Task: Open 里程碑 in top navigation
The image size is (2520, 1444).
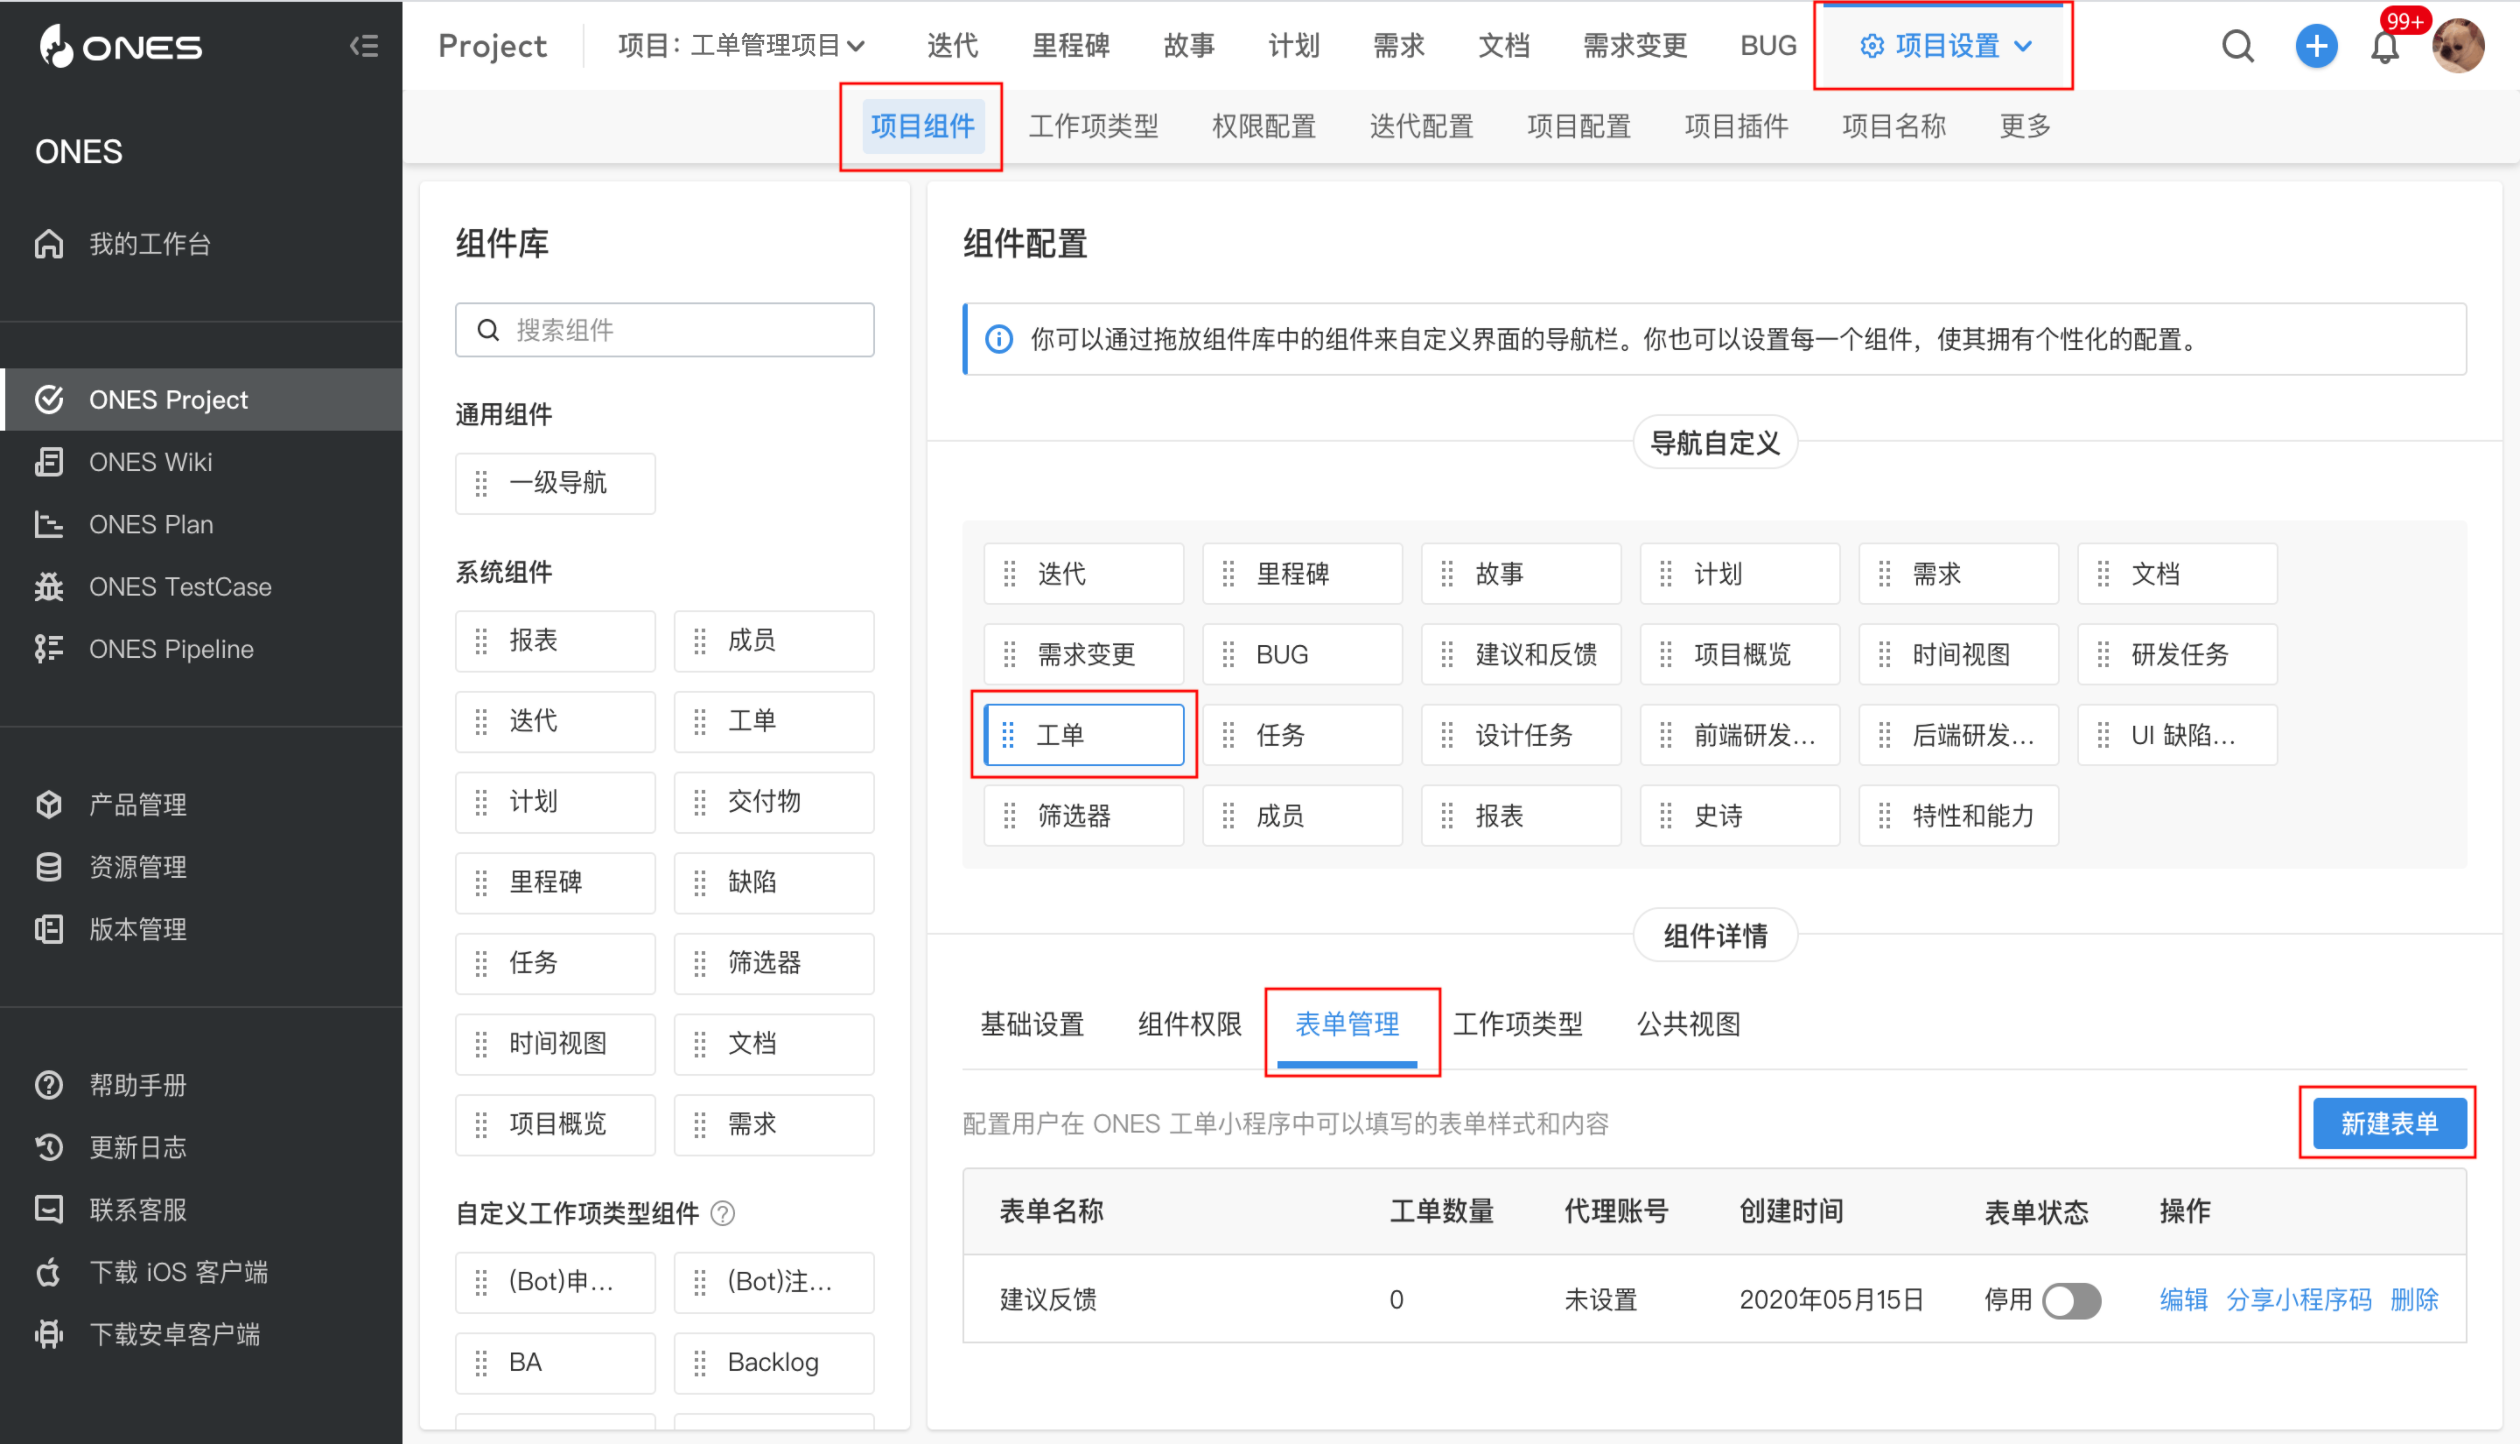Action: (x=1070, y=46)
